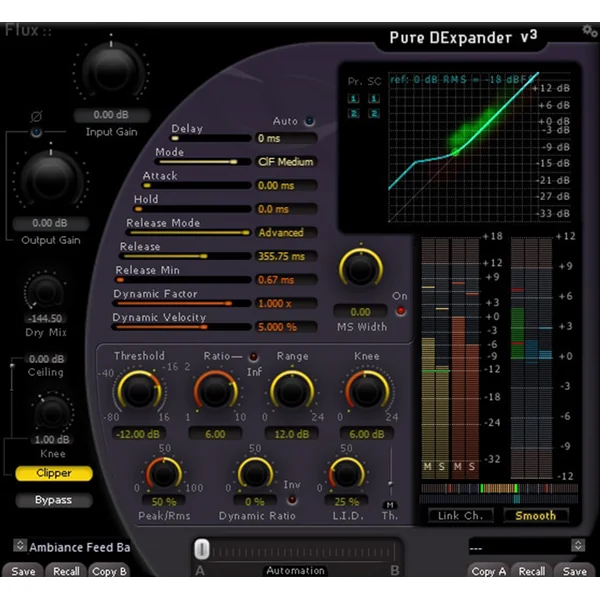600x600 pixels.
Task: Toggle the Clipper button
Action: (x=54, y=473)
